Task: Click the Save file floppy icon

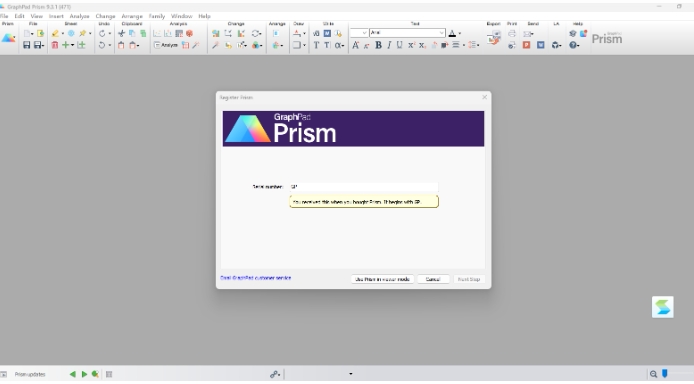Action: point(27,45)
